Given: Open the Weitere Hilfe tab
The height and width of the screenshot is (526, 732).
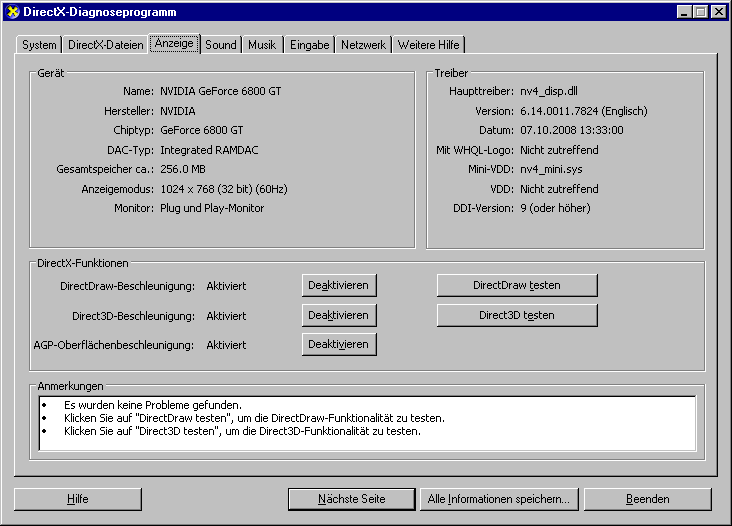Looking at the screenshot, I should (x=428, y=45).
